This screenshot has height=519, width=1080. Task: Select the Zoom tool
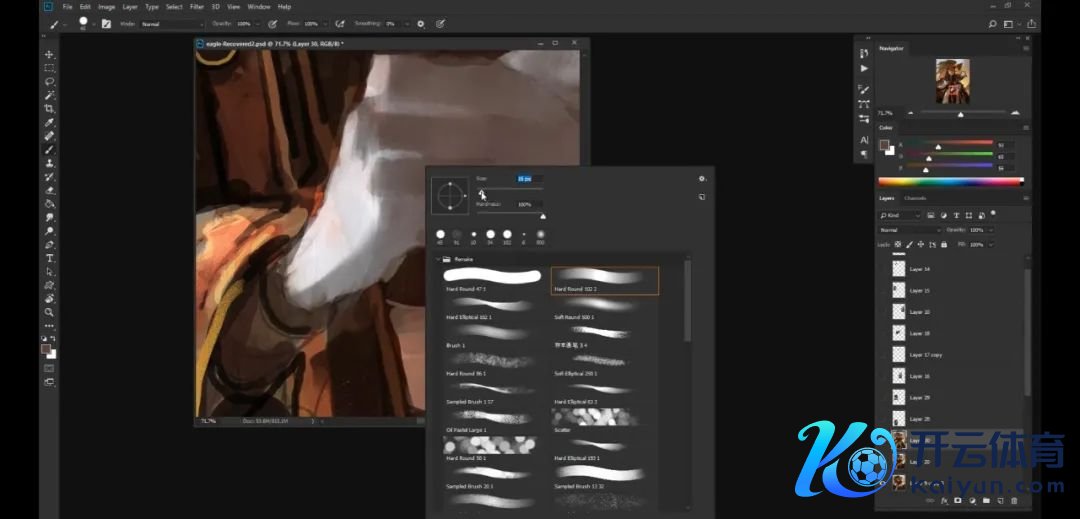pos(49,312)
